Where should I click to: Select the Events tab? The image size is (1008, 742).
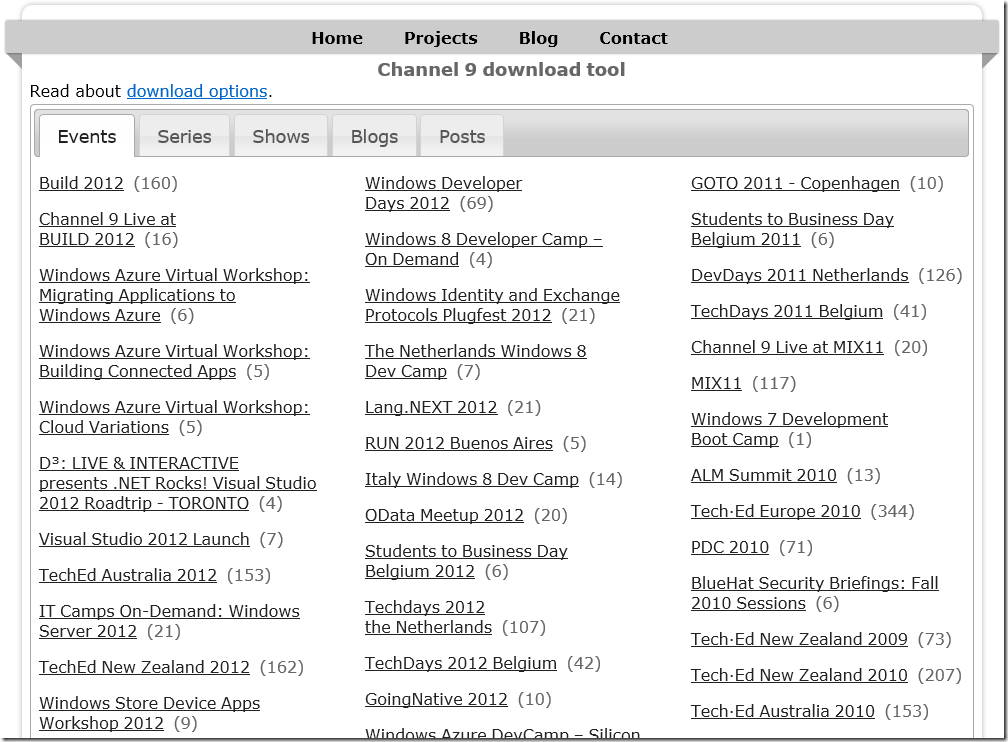click(87, 136)
